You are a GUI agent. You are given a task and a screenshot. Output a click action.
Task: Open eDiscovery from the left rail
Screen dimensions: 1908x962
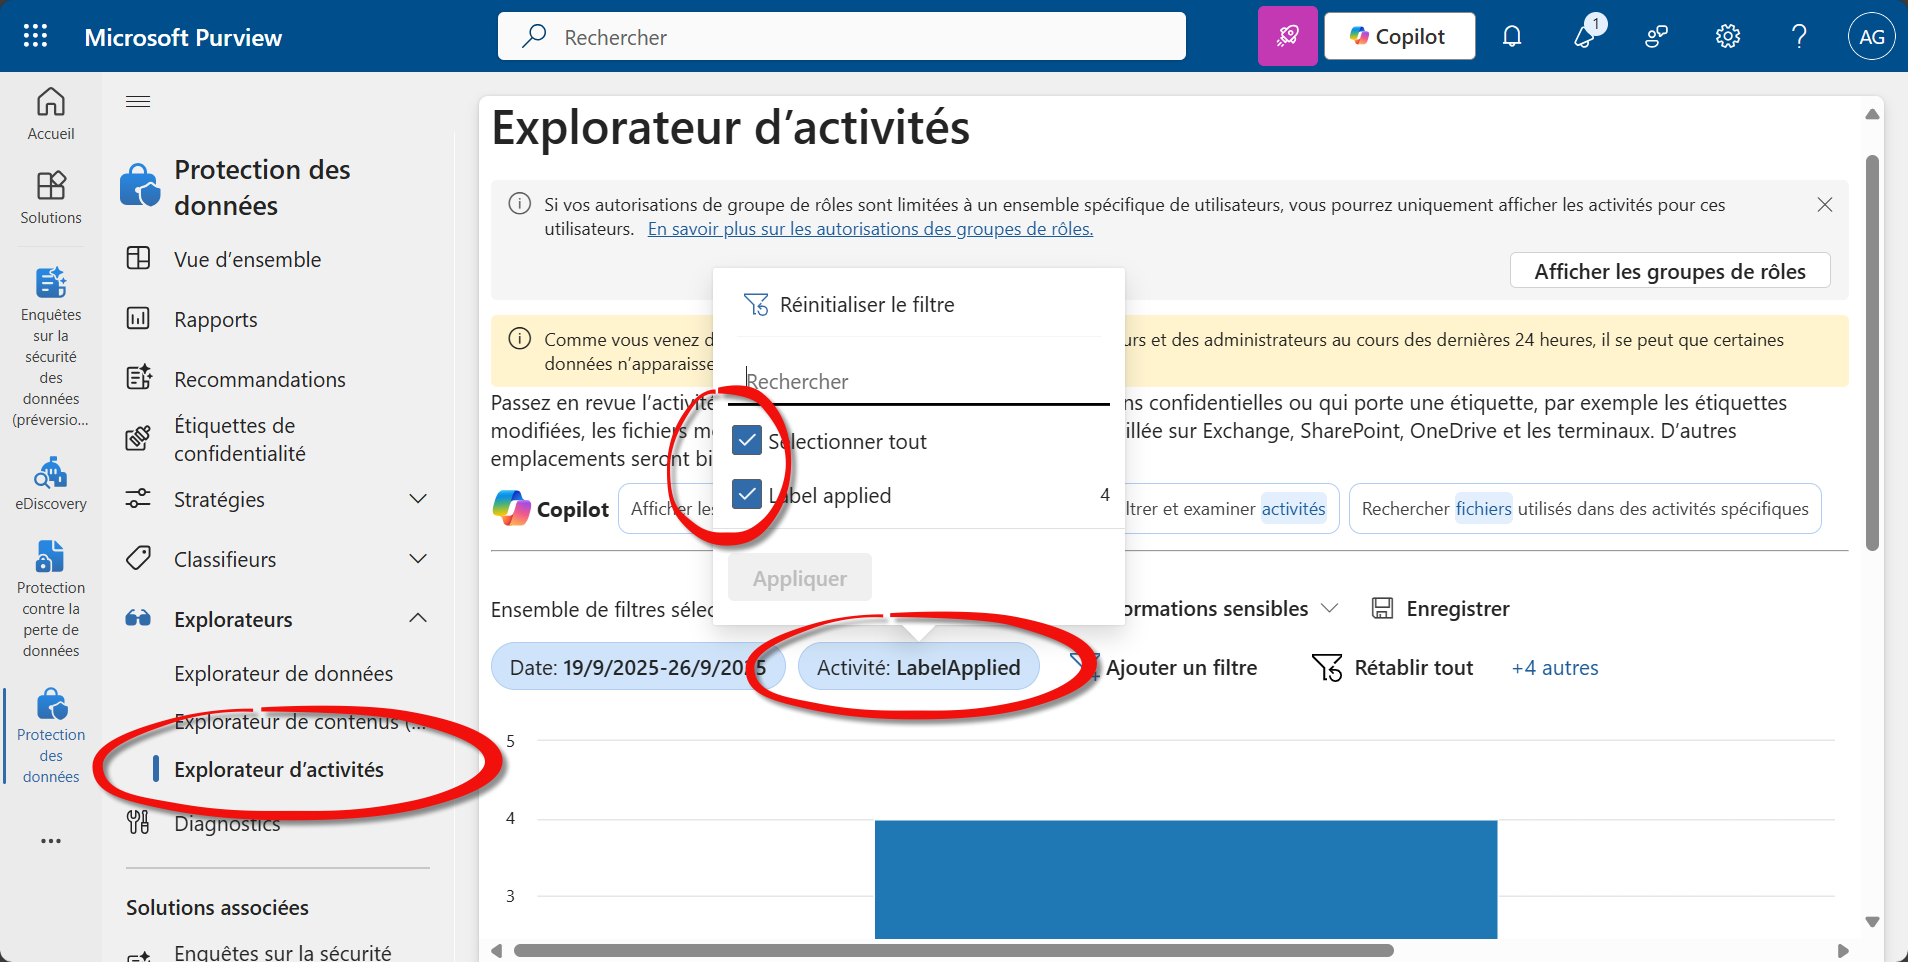(x=51, y=484)
